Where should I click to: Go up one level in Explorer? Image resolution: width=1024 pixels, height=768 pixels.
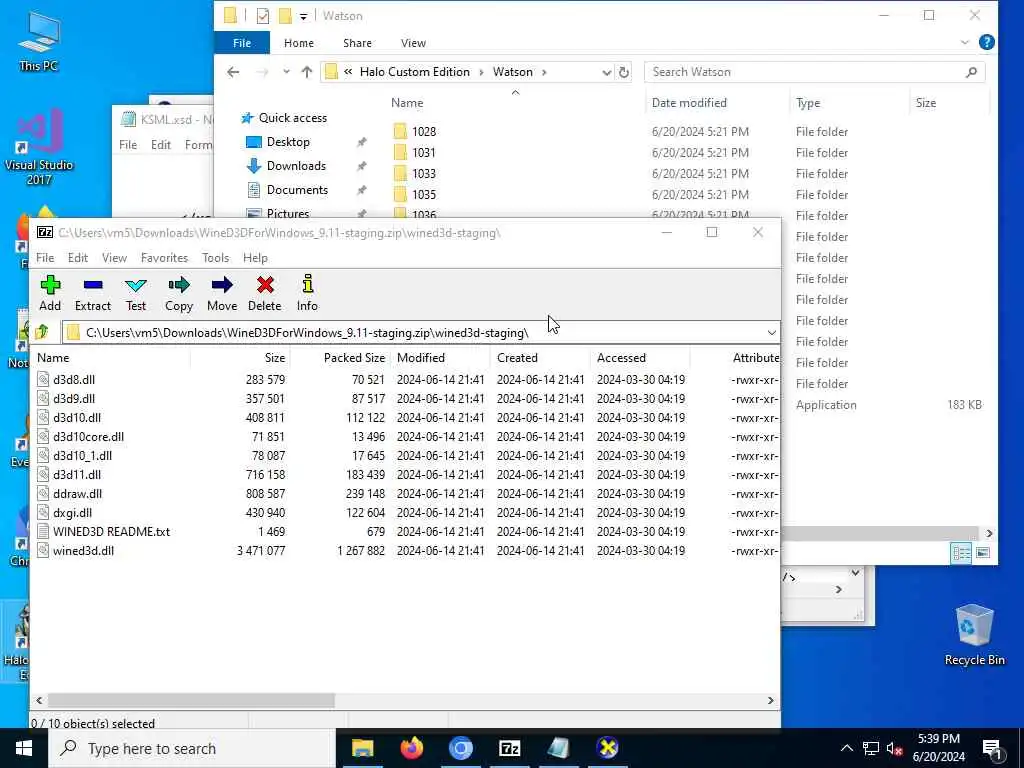[x=306, y=72]
